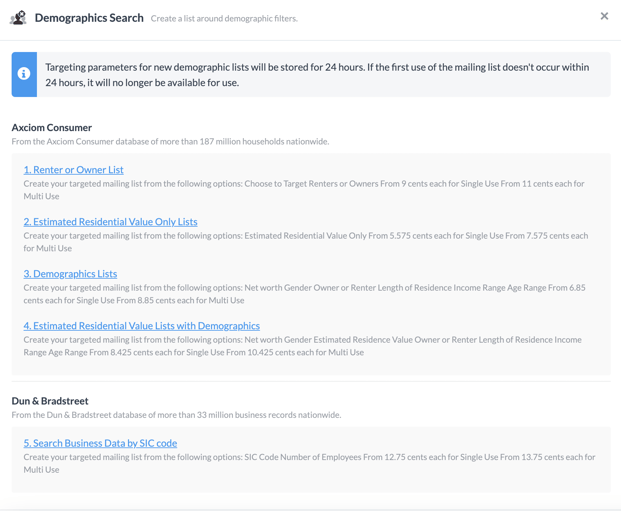Click the info icon in blue banner
This screenshot has width=621, height=511.
(x=24, y=74)
